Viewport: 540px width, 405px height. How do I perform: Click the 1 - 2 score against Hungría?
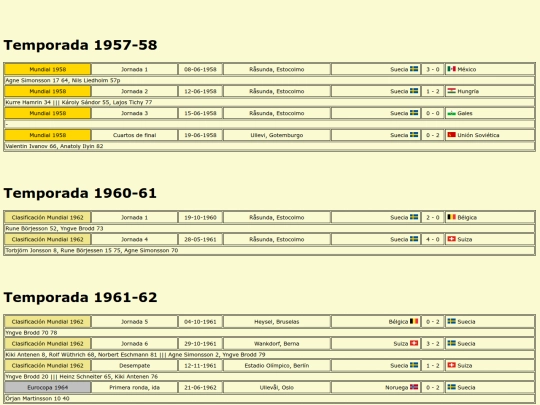[x=433, y=91]
